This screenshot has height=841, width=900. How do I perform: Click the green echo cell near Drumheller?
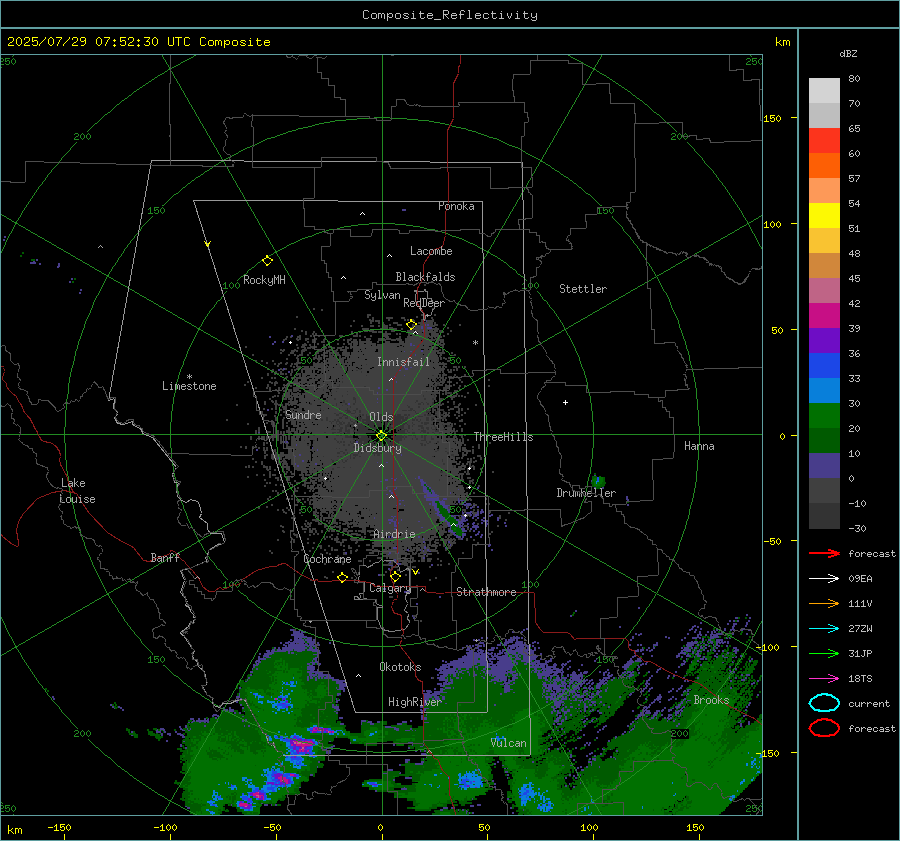tap(598, 481)
